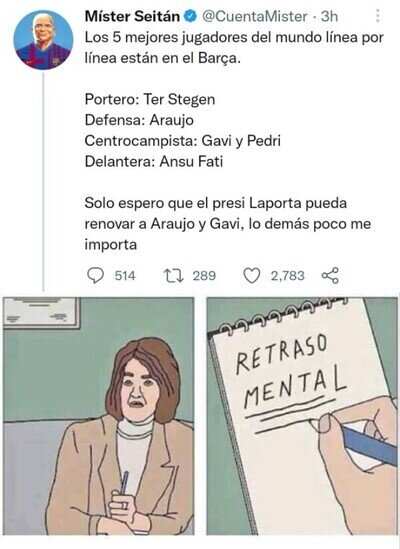View the 2,783 likes count

click(x=288, y=276)
